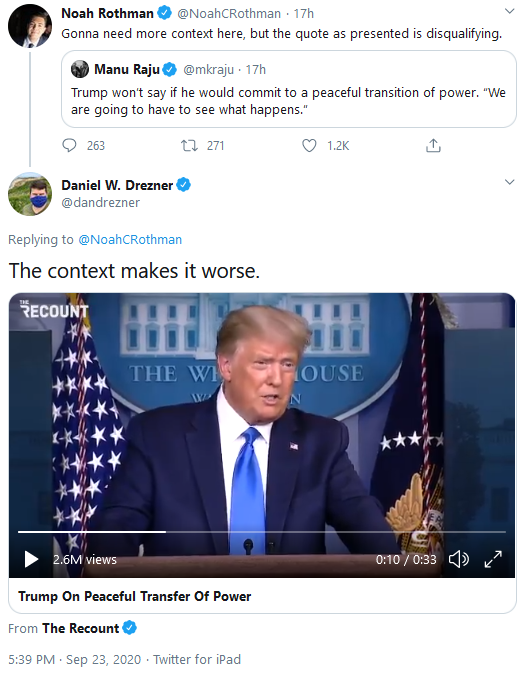The image size is (523, 674).
Task: Click the Daniel W. Drezner display name
Action: [x=117, y=185]
